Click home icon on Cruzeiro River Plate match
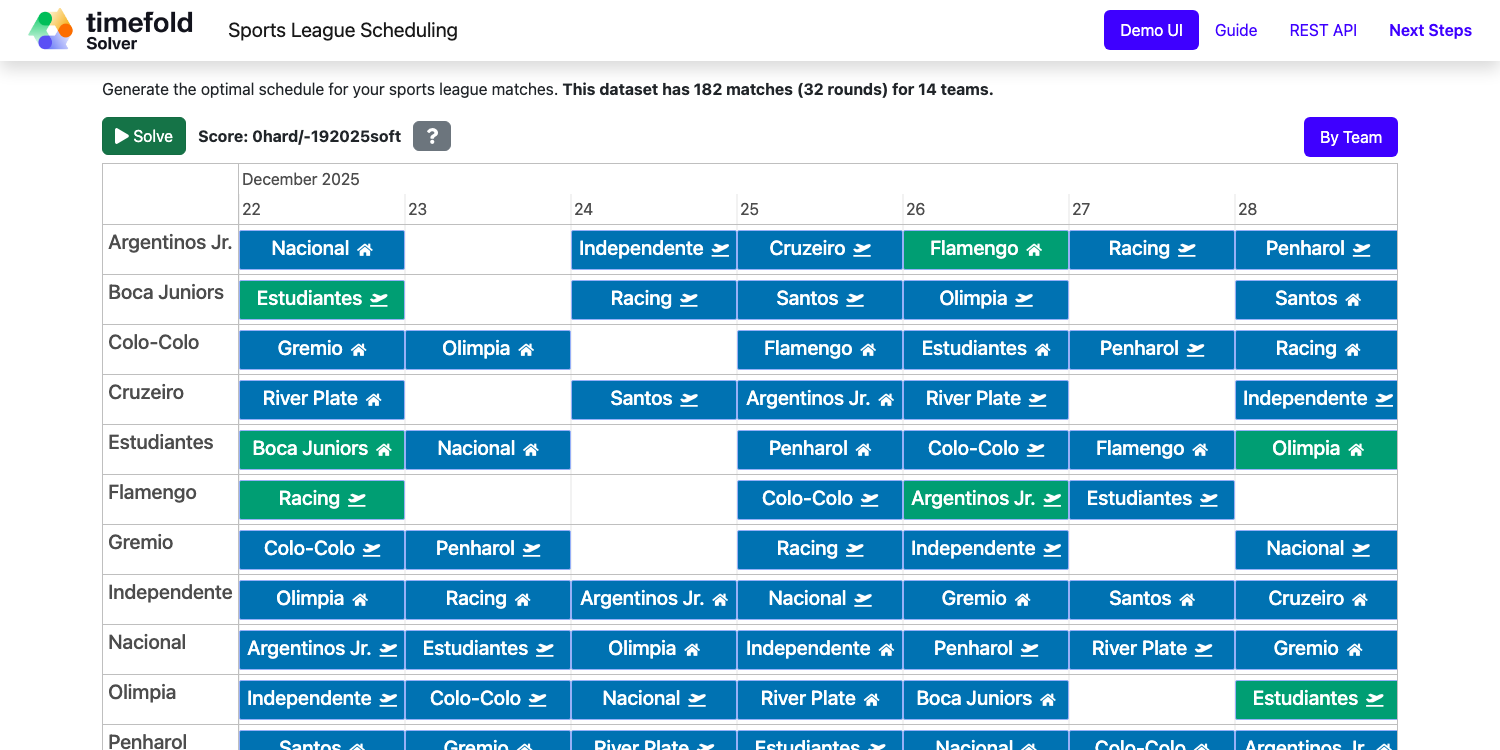Image resolution: width=1500 pixels, height=750 pixels. click(374, 400)
